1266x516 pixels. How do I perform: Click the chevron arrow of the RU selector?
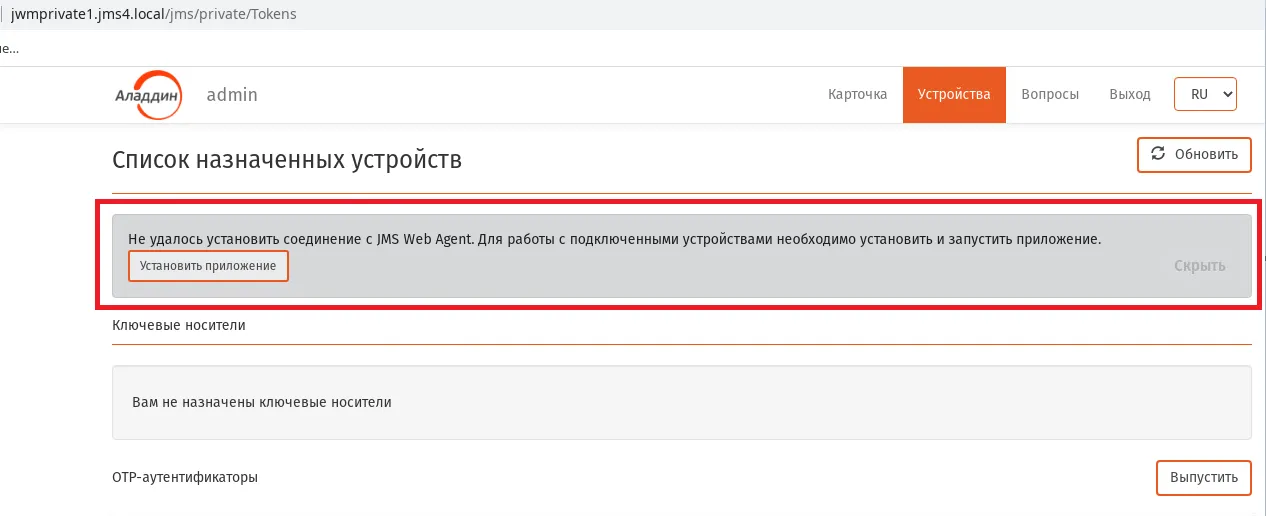pos(1228,94)
